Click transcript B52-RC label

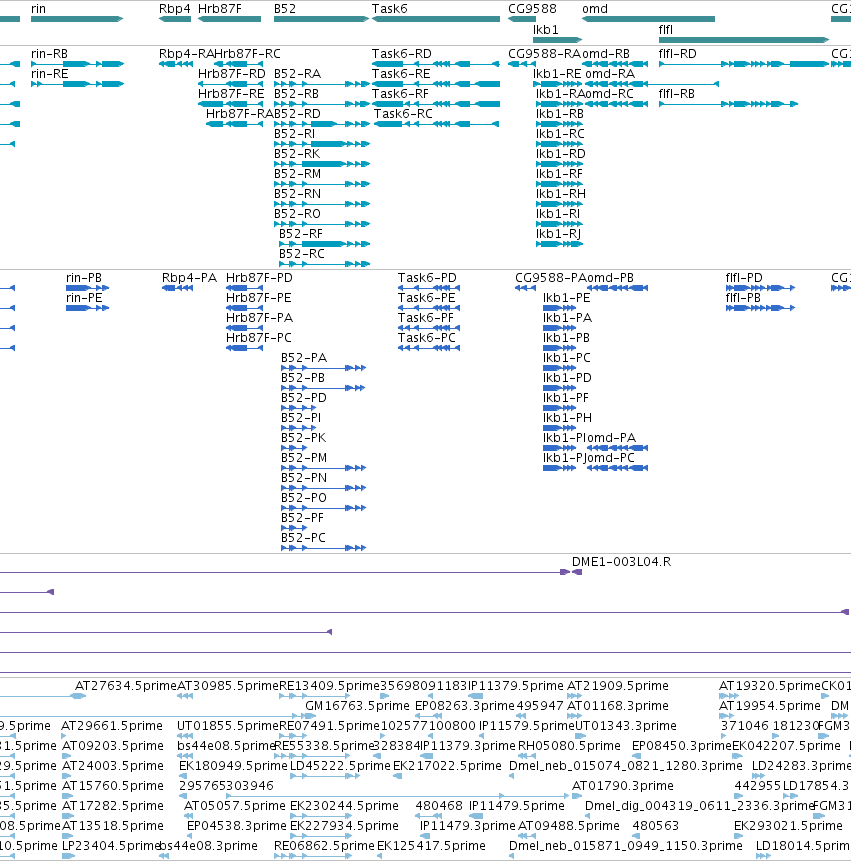tap(301, 254)
